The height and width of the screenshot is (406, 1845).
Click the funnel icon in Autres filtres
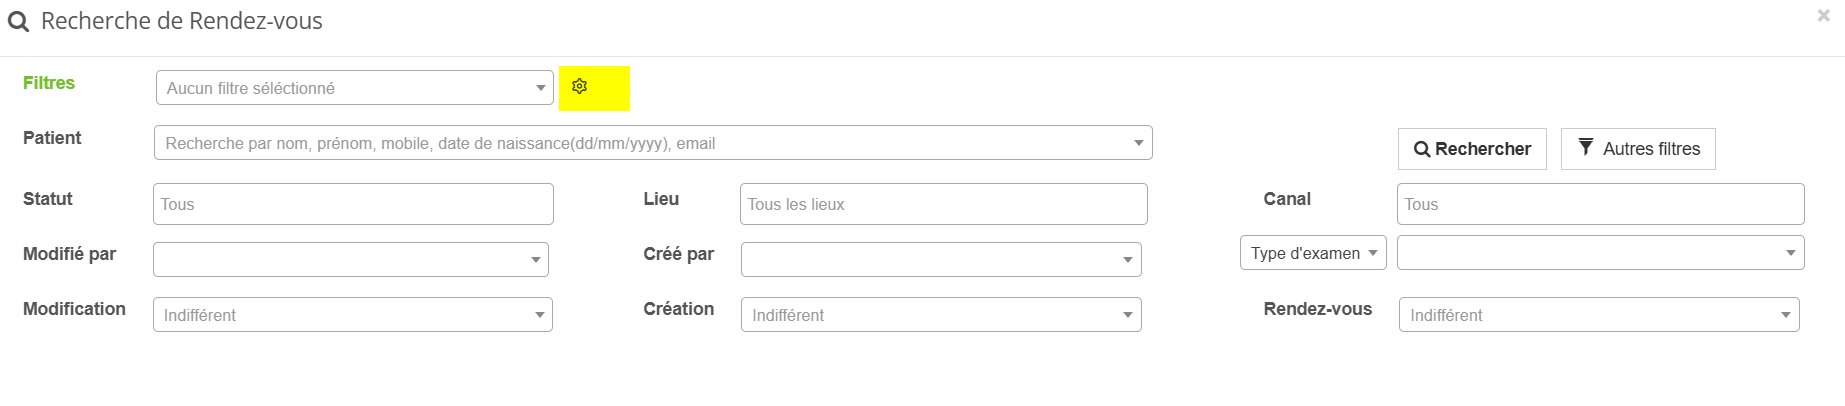(x=1586, y=147)
